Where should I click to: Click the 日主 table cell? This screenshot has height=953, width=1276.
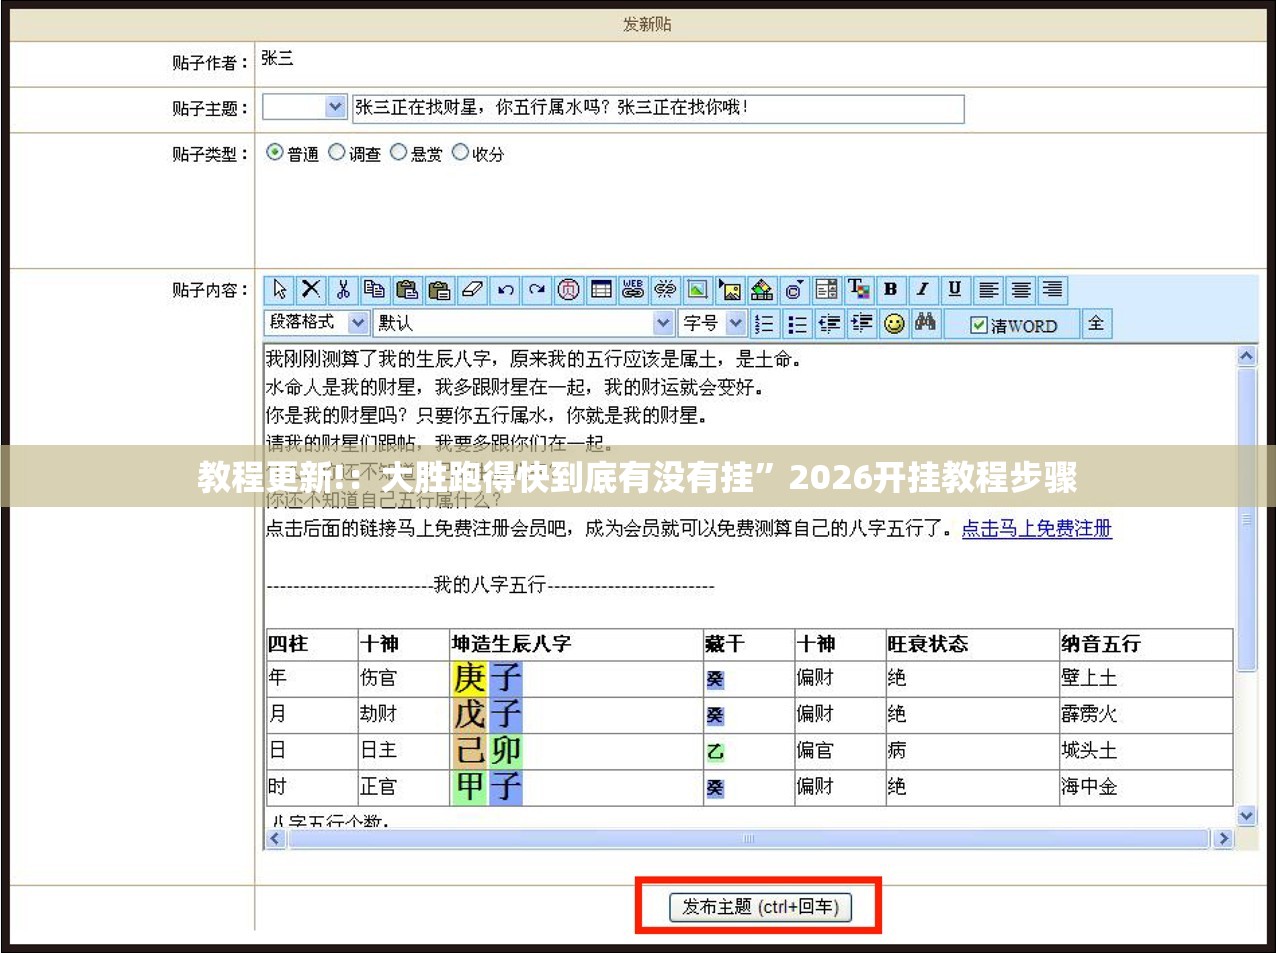pyautogui.click(x=403, y=750)
